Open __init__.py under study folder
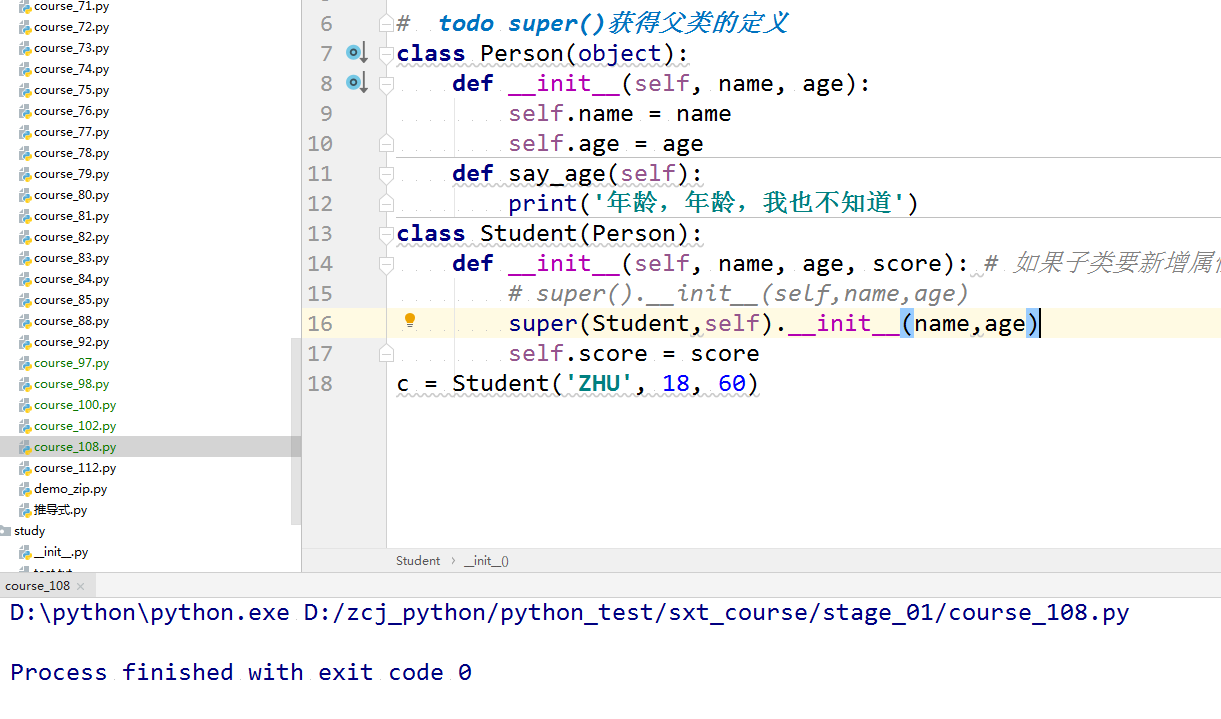Image resolution: width=1221 pixels, height=719 pixels. (60, 552)
